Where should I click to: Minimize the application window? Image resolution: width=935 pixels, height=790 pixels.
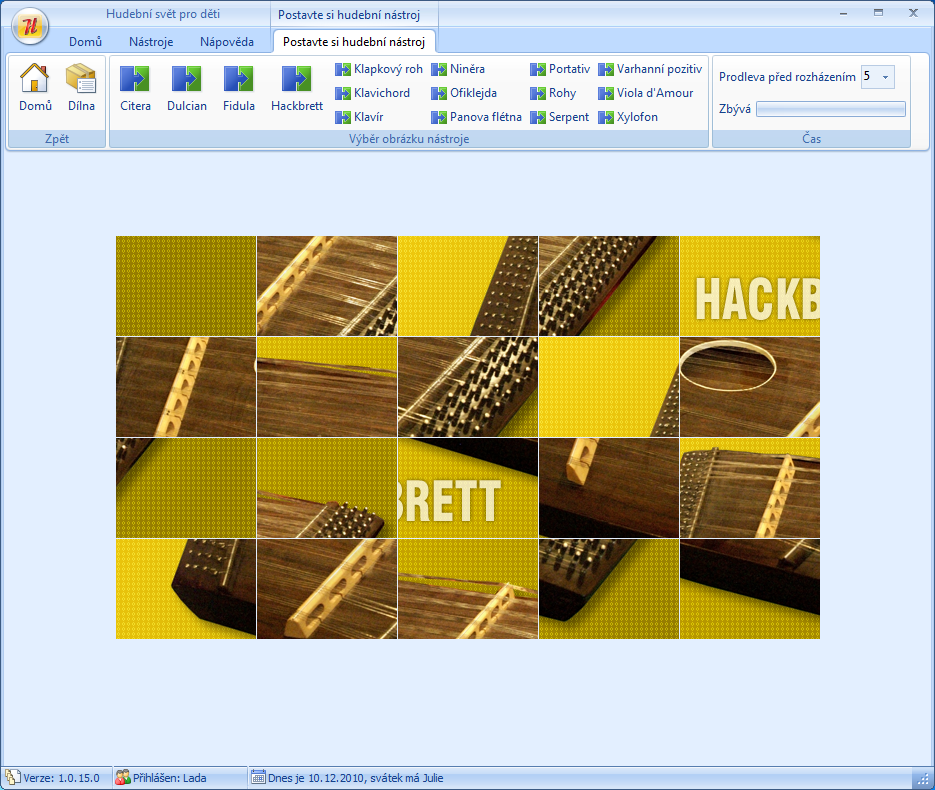pos(843,13)
